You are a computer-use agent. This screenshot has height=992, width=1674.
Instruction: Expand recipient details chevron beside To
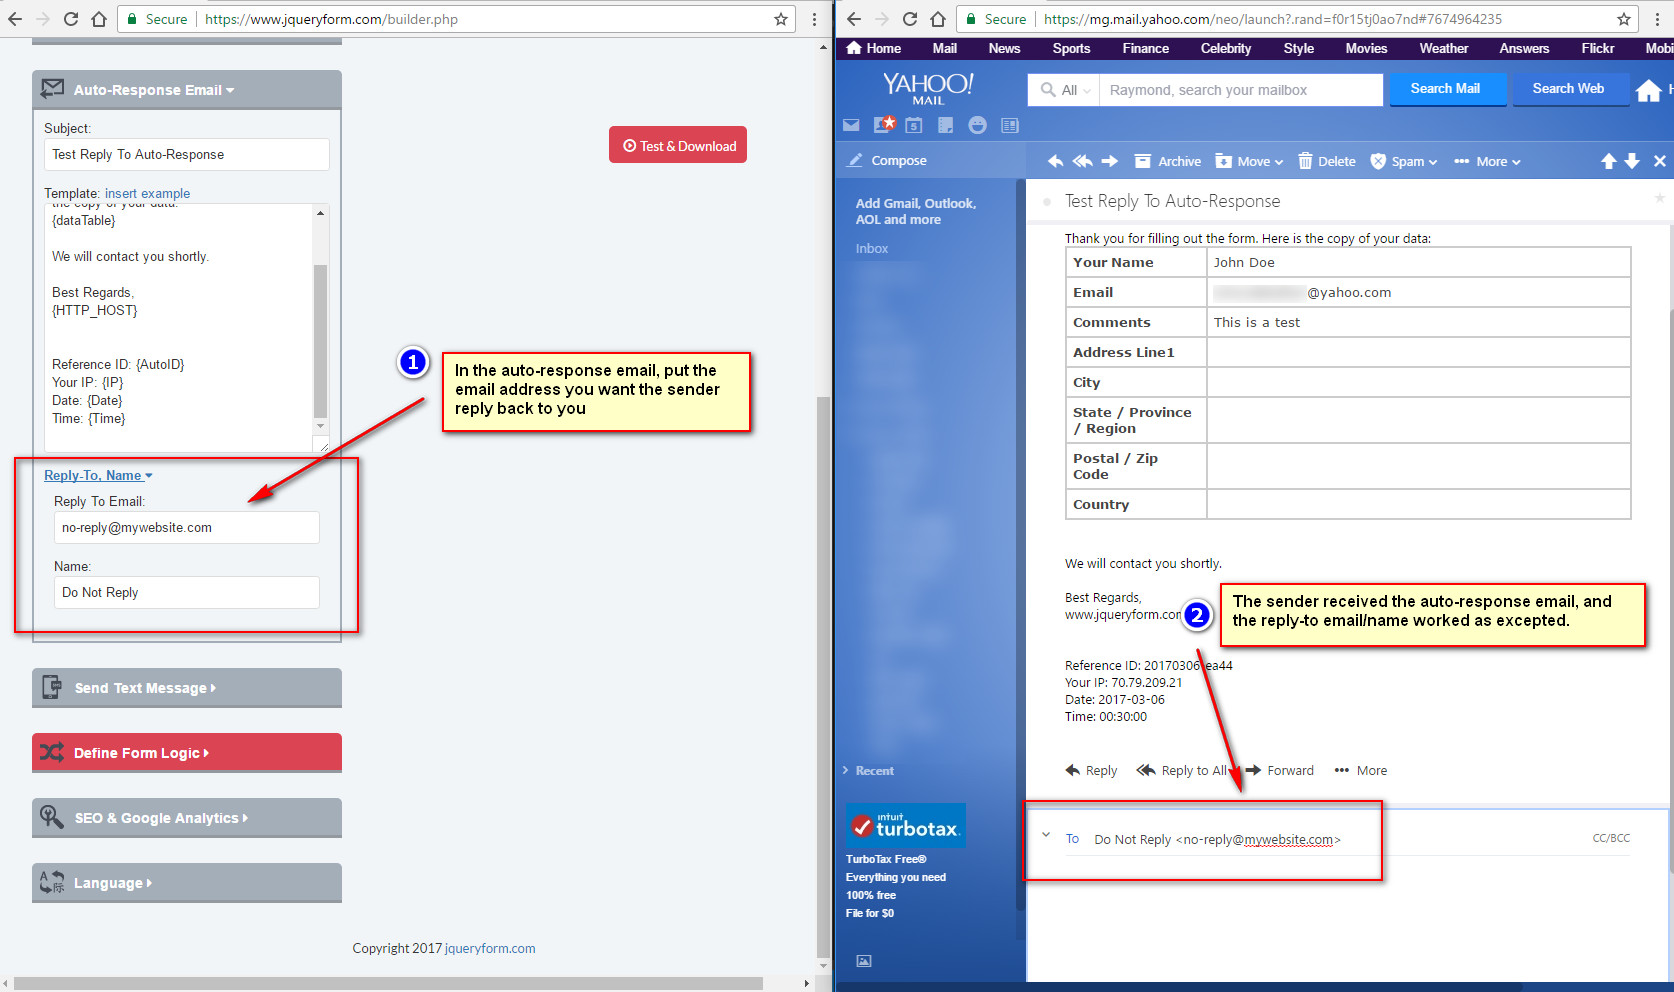1046,835
